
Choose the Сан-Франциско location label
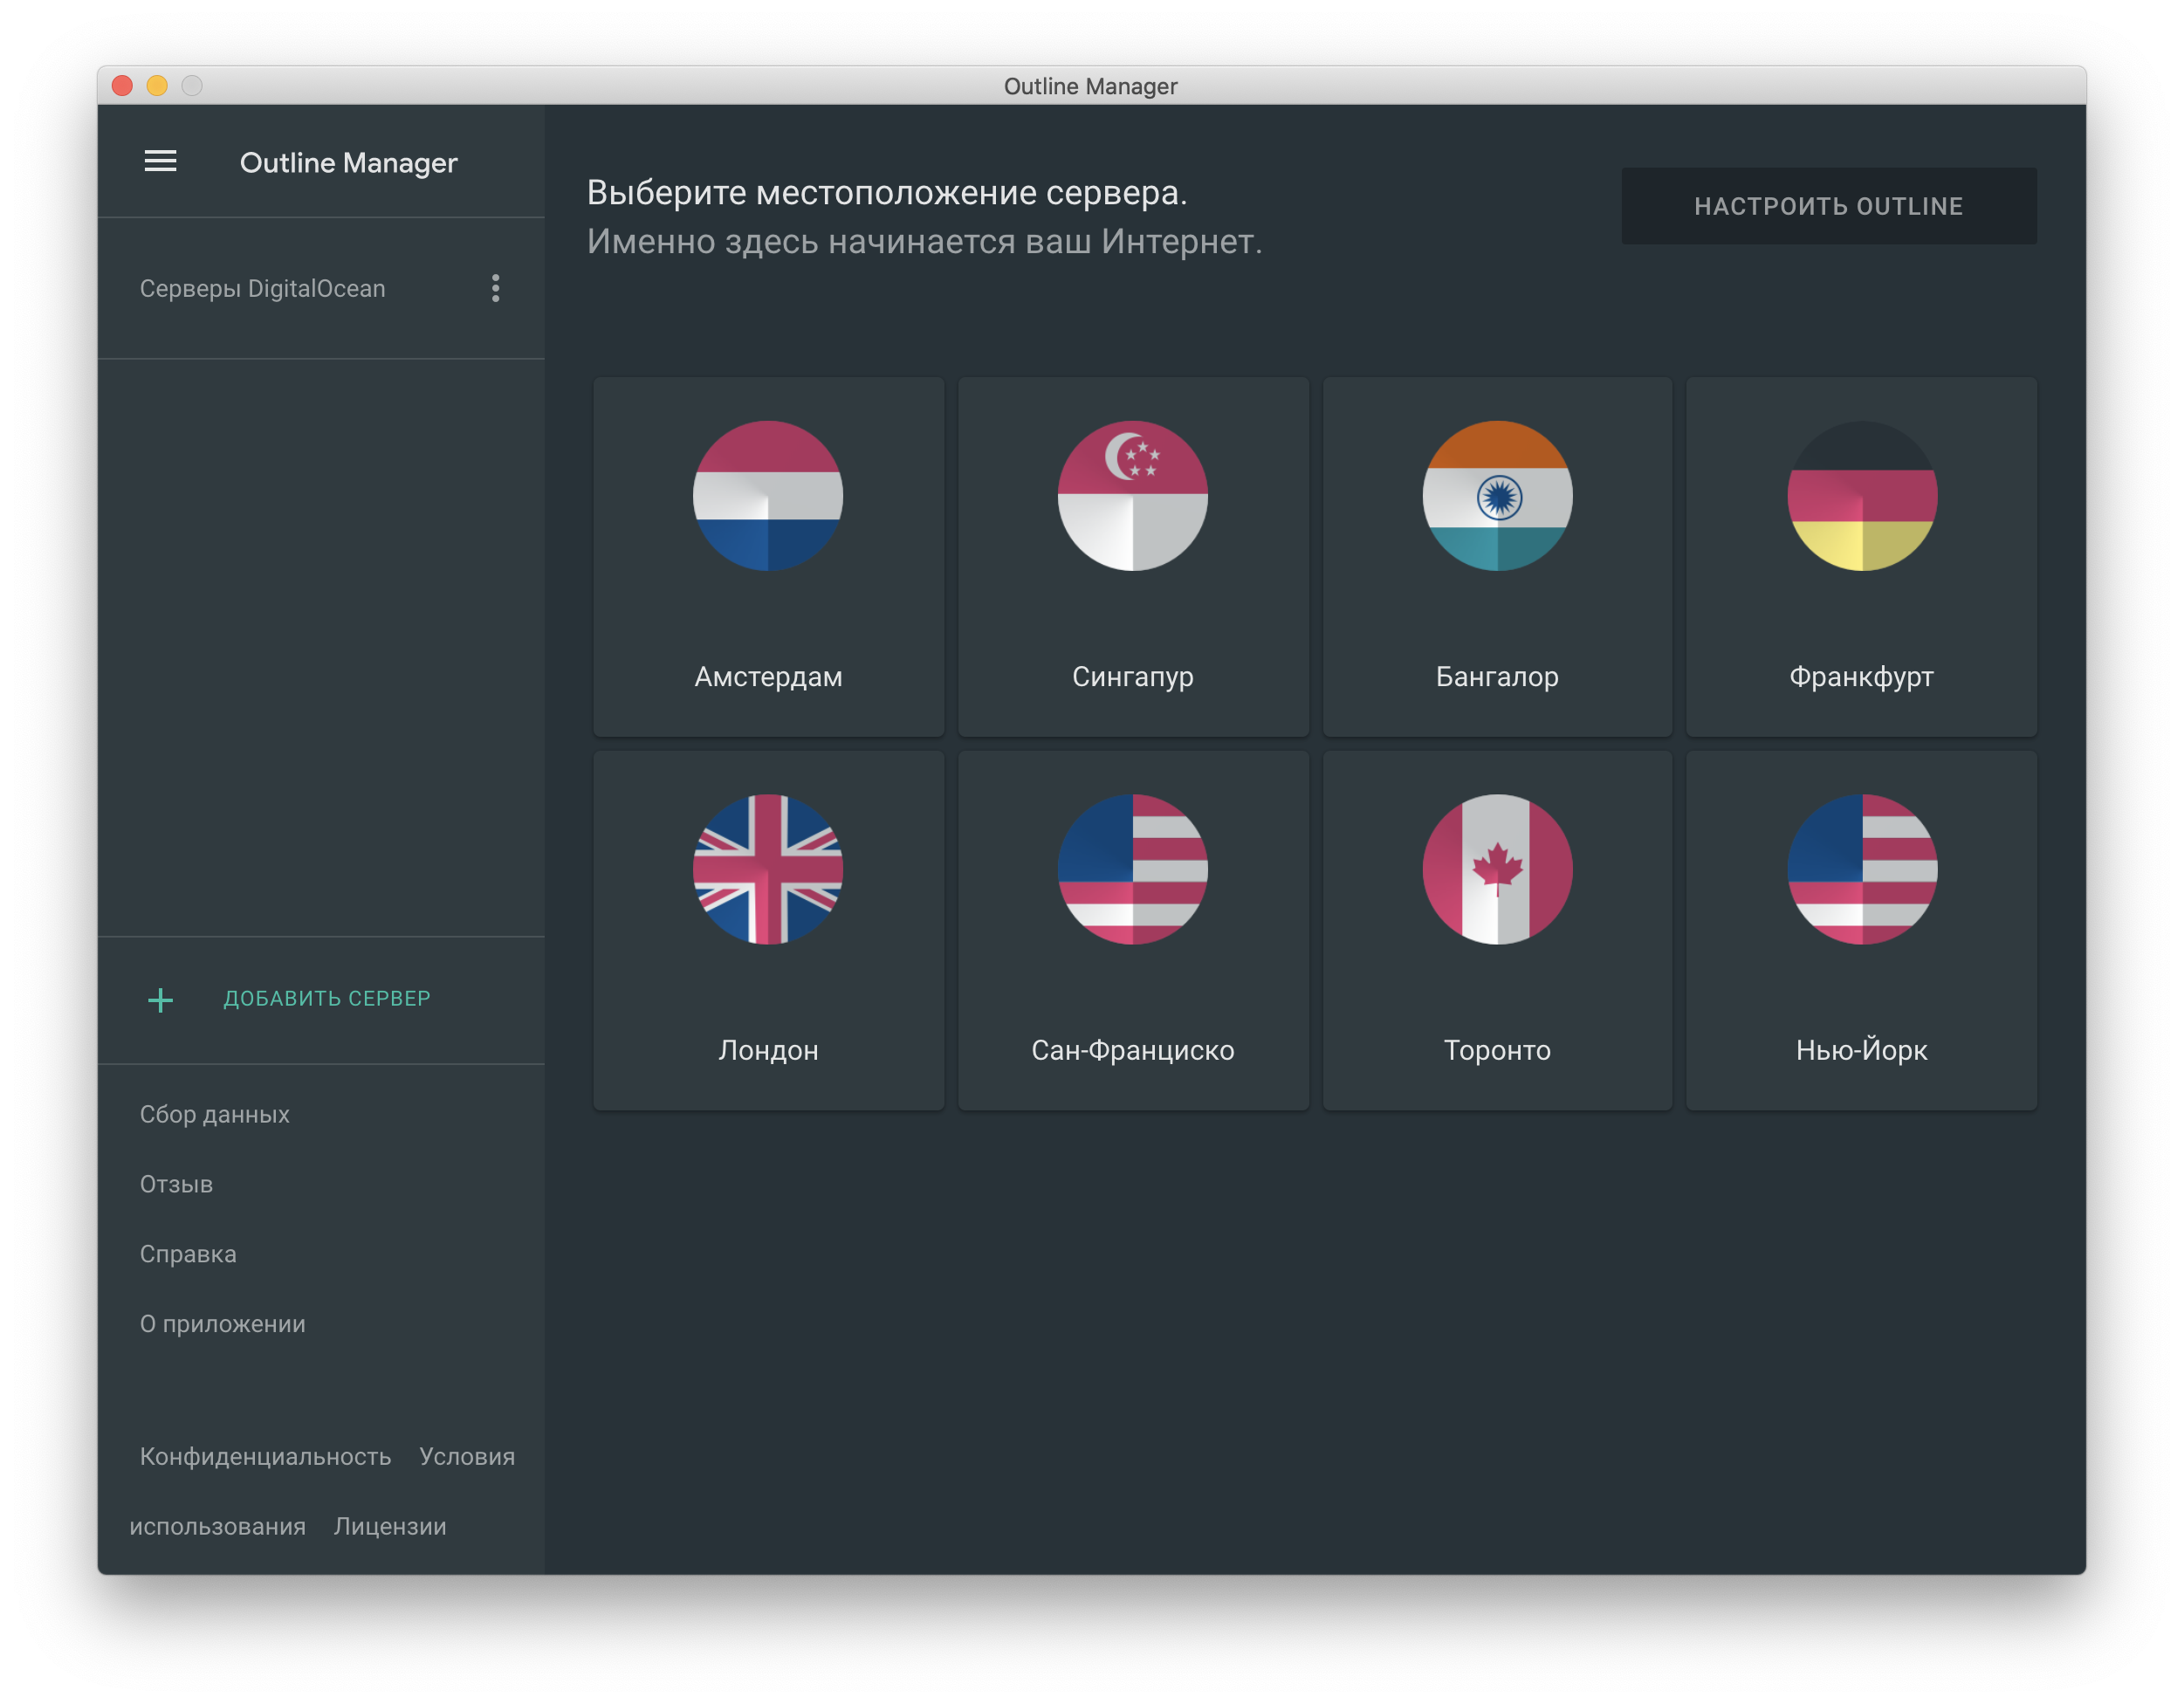click(x=1132, y=1050)
